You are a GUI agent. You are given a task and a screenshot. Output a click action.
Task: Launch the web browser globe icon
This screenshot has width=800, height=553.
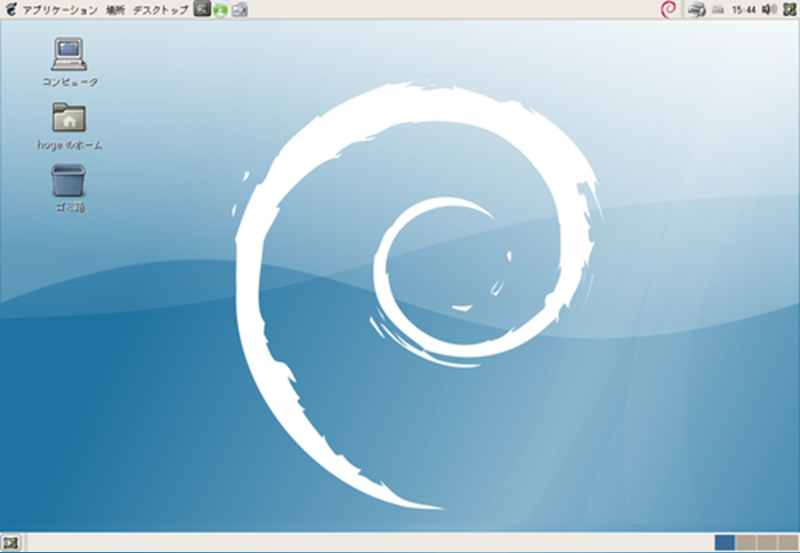(220, 9)
